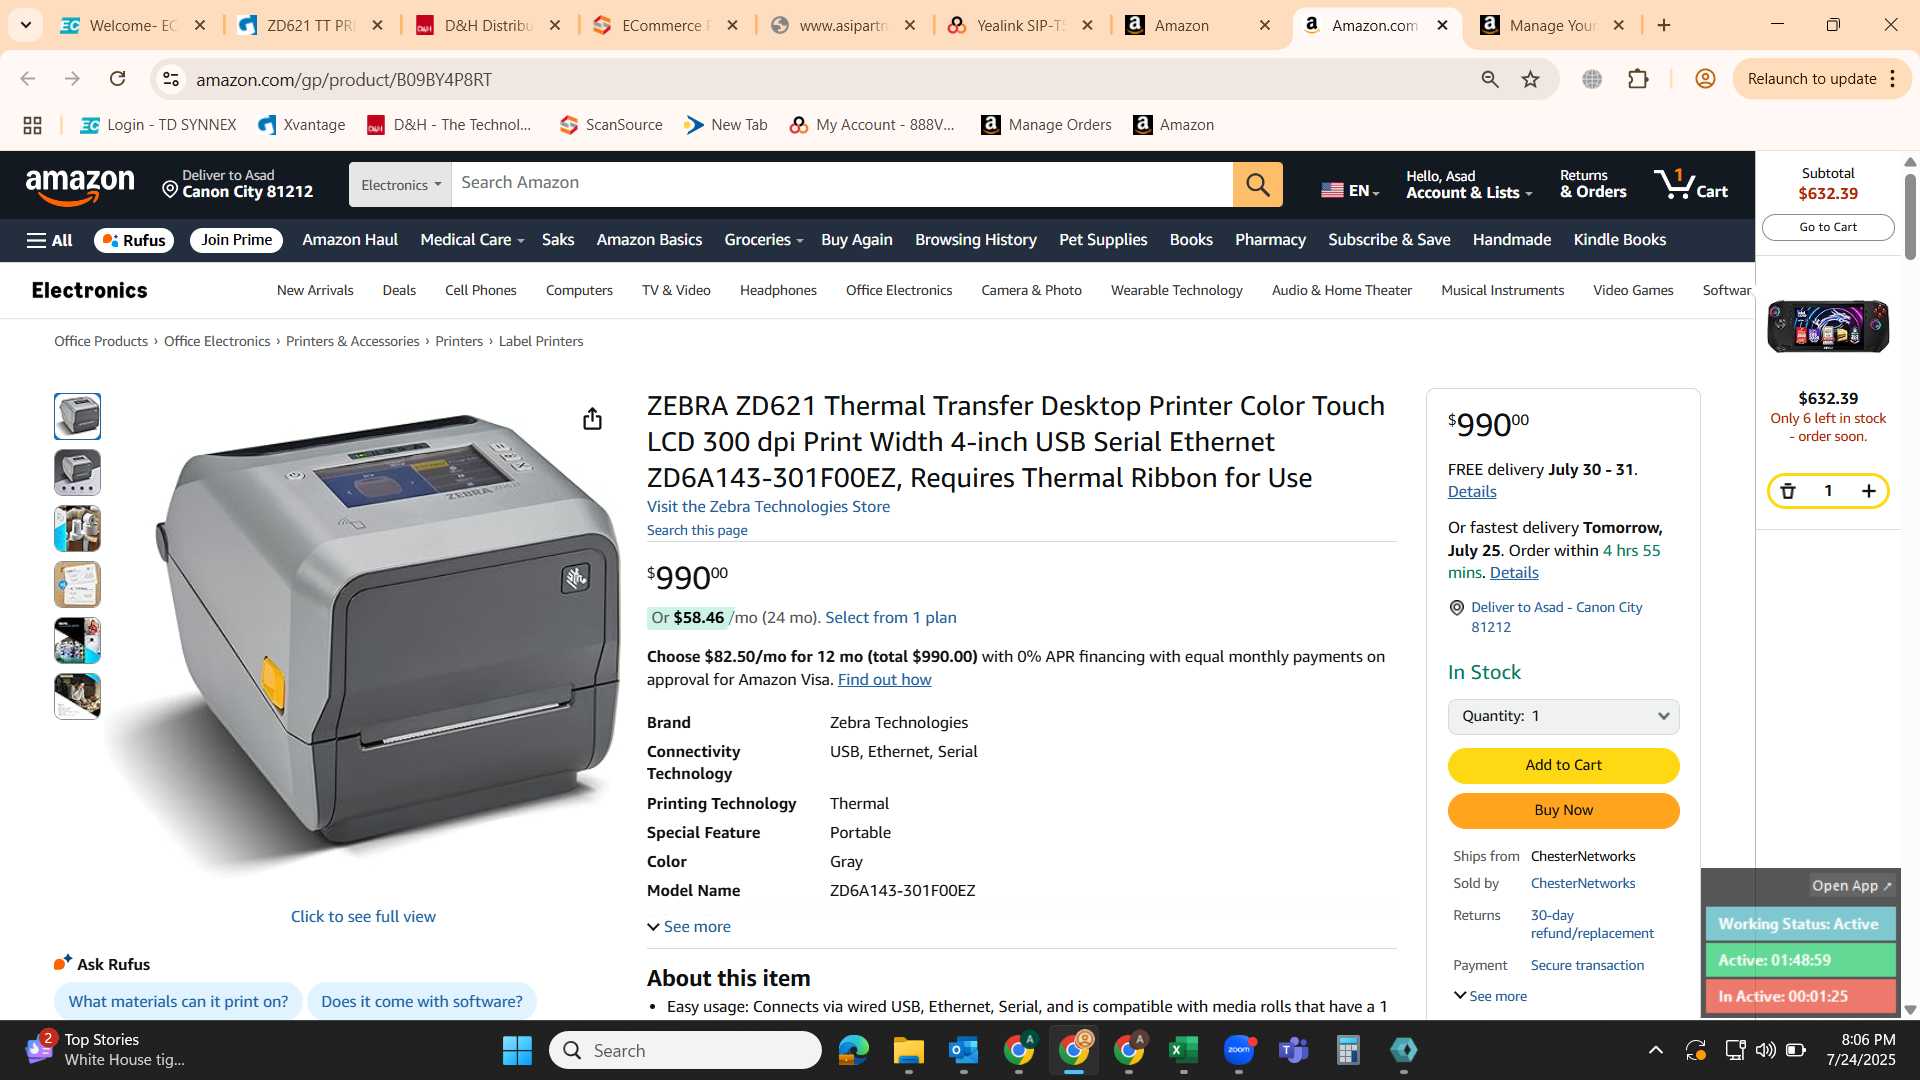1920x1080 pixels.
Task: Increase cart quantity with plus icon
Action: (1868, 491)
